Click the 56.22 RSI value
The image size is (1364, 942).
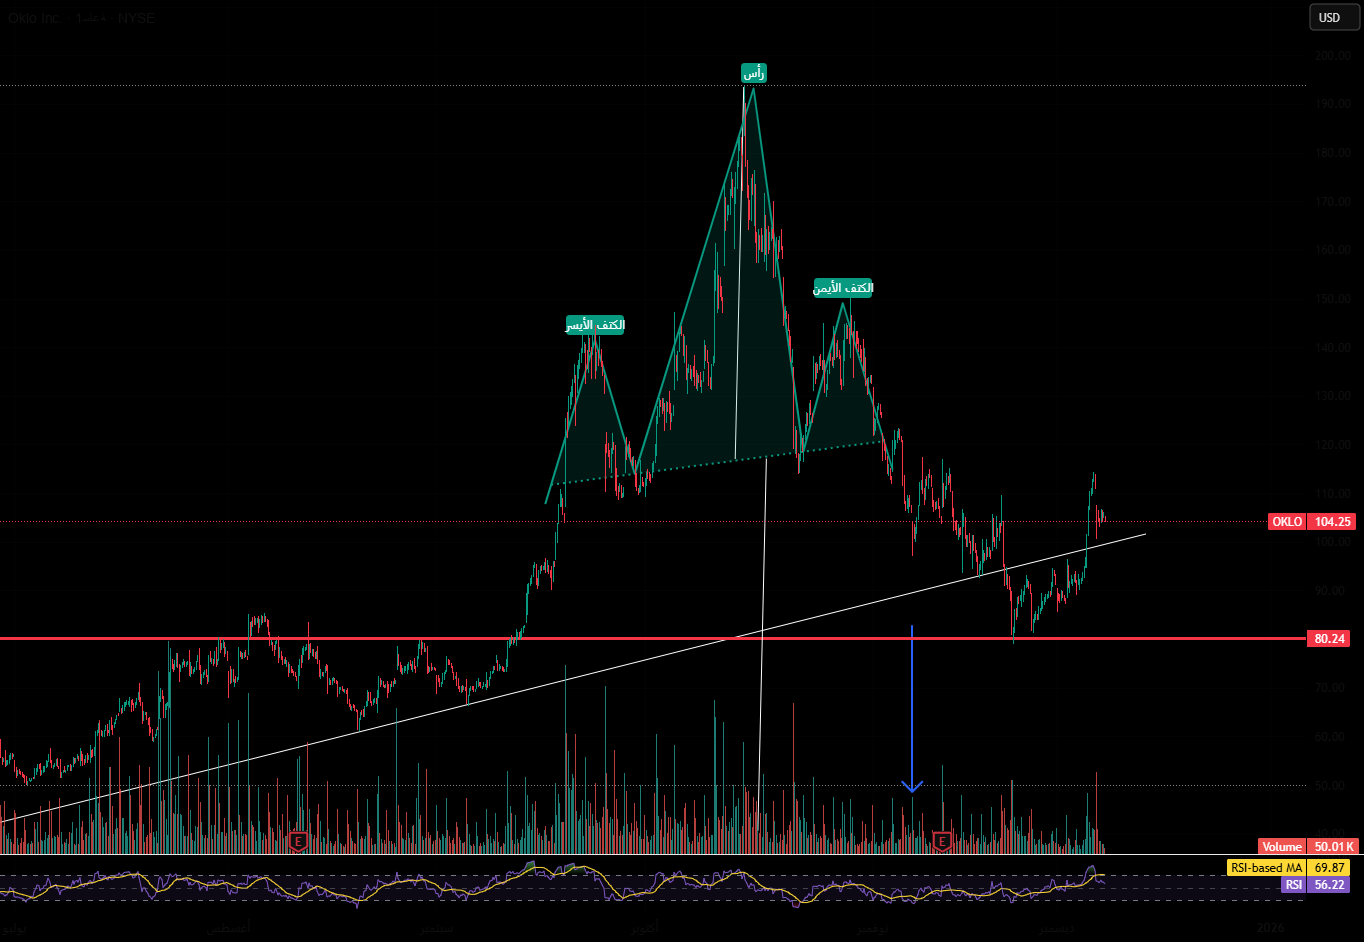pyautogui.click(x=1331, y=885)
